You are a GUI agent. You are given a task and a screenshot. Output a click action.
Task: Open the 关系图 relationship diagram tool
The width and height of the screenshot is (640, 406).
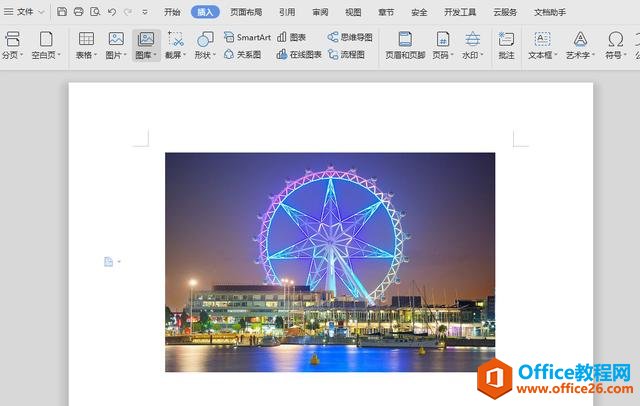[243, 54]
